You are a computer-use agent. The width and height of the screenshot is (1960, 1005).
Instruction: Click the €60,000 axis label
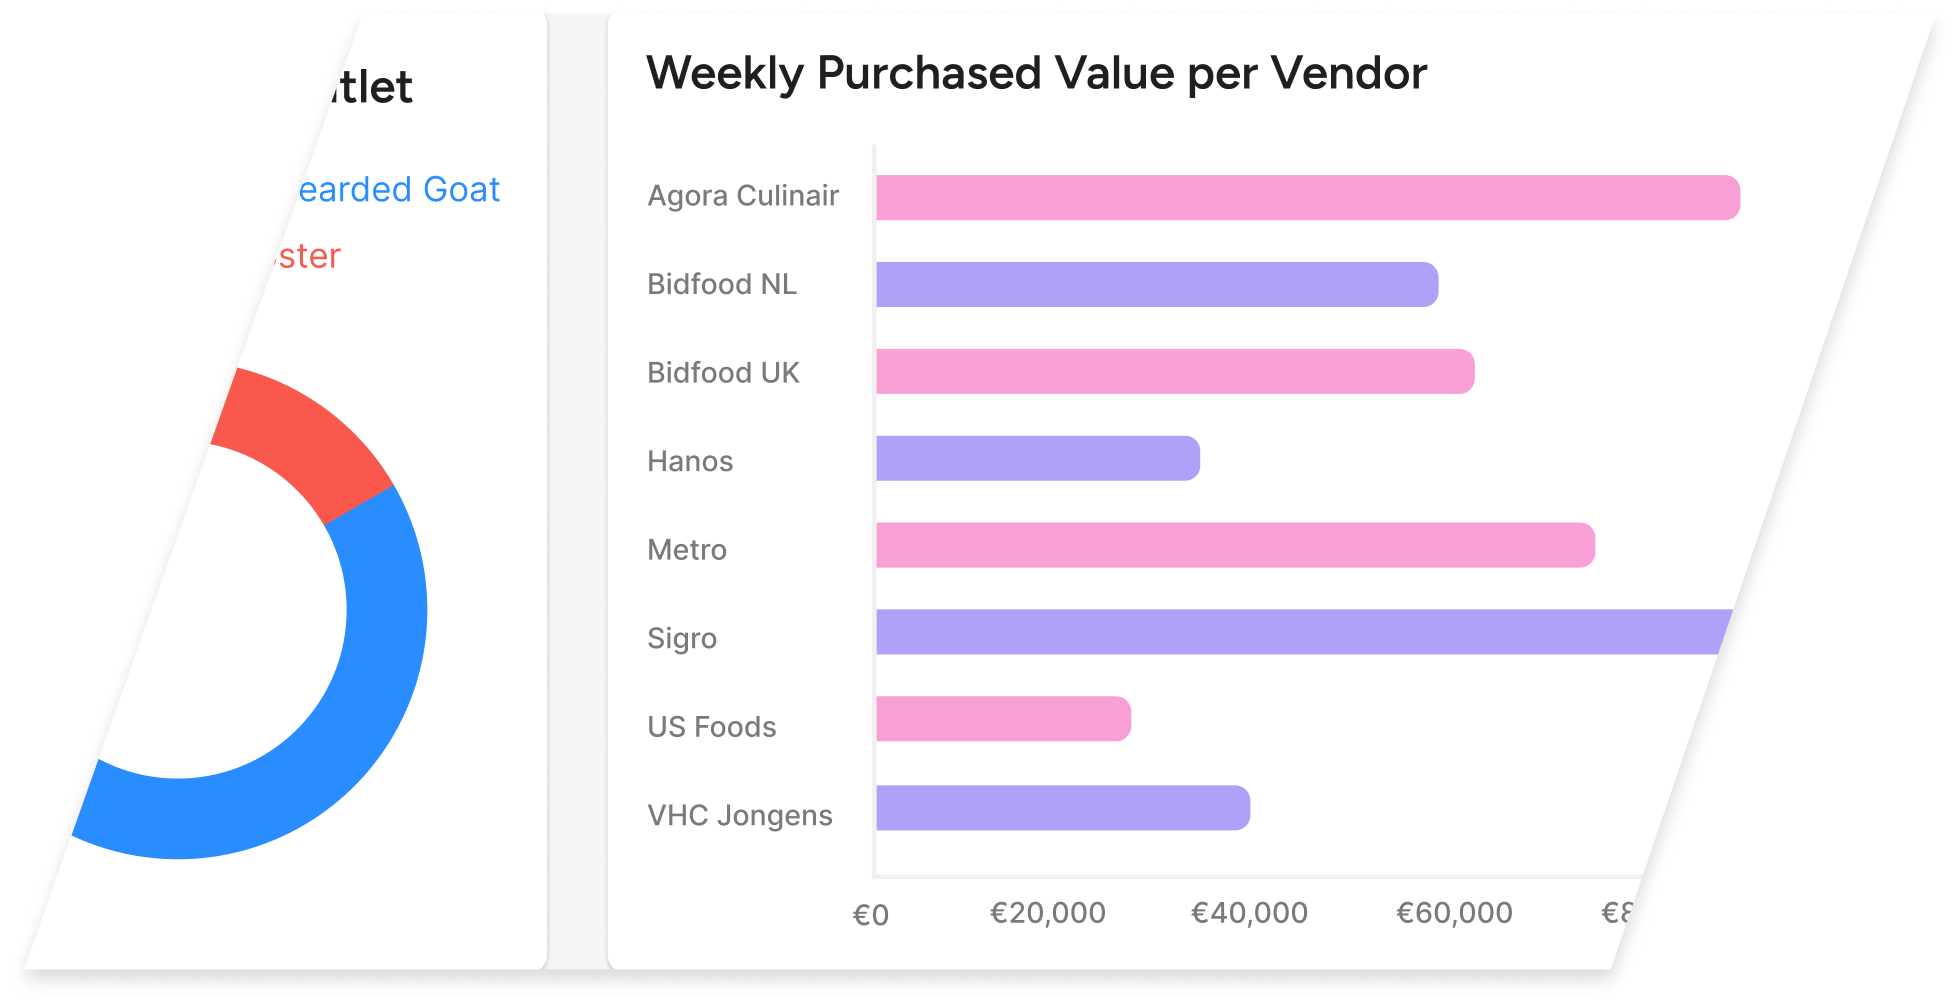pos(1454,913)
